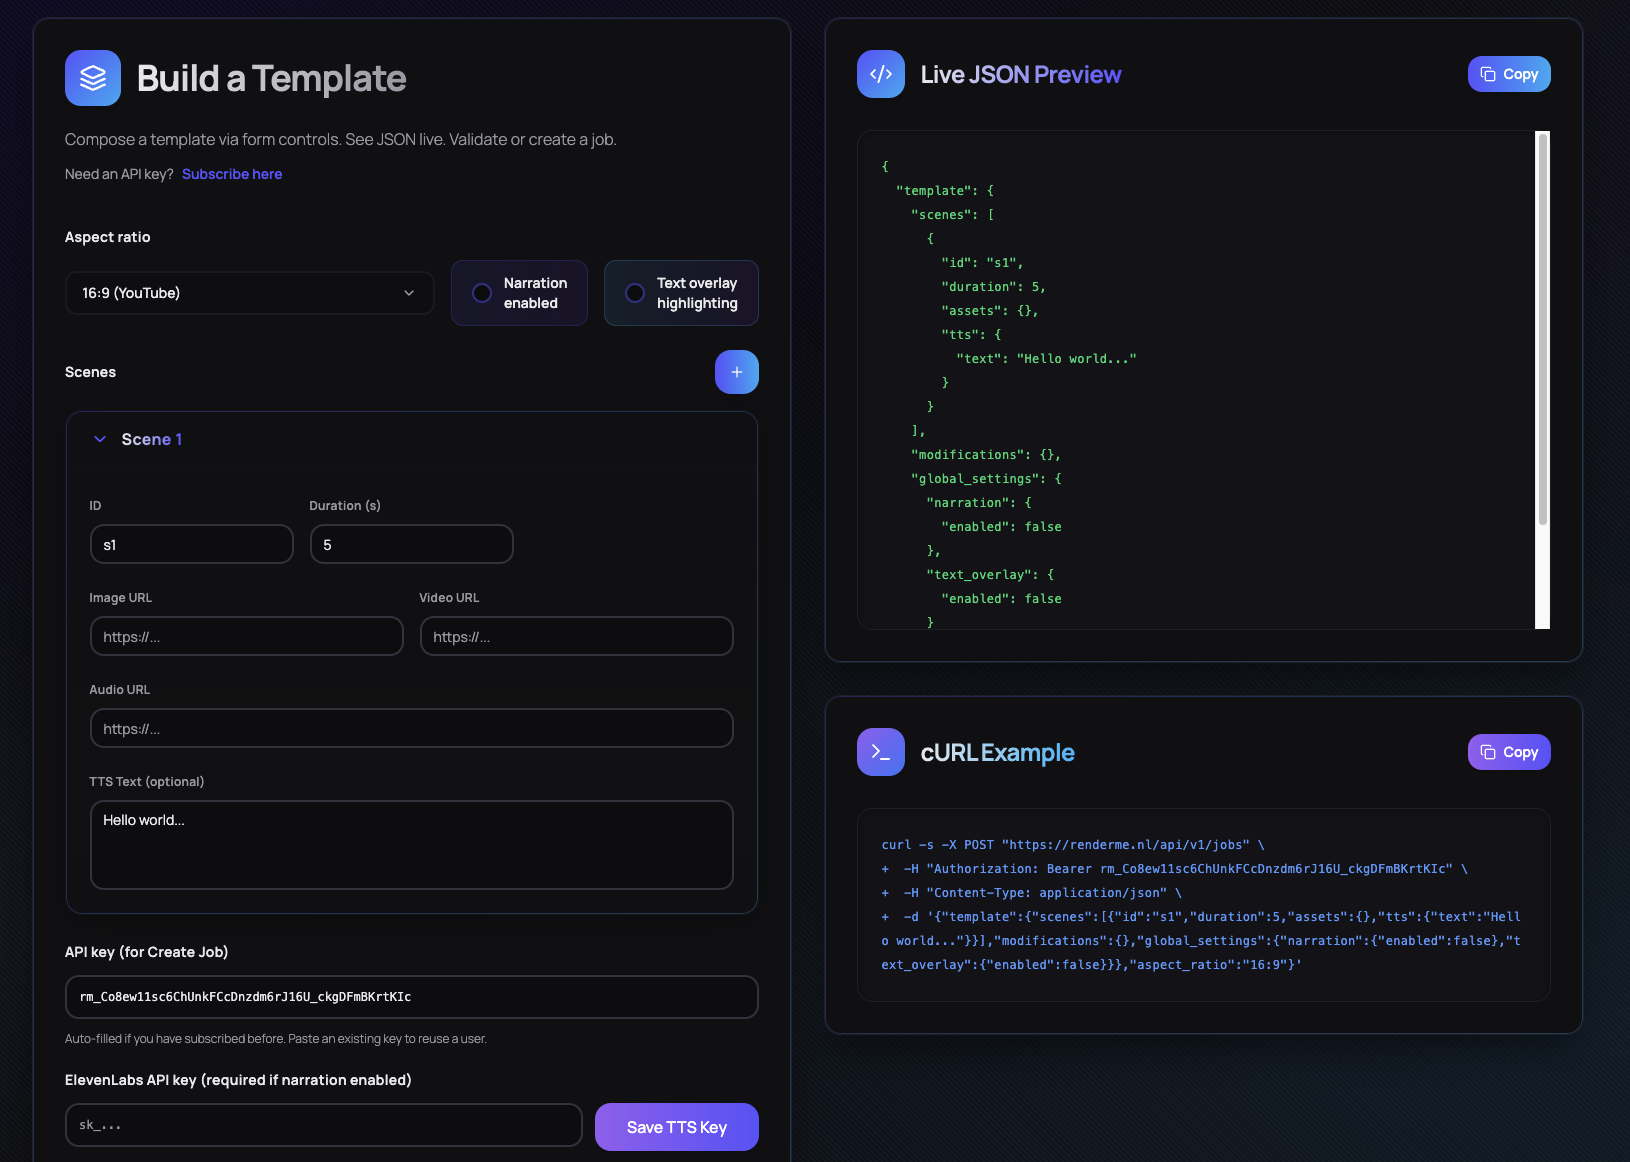Click the TTS Text textarea

click(x=411, y=844)
